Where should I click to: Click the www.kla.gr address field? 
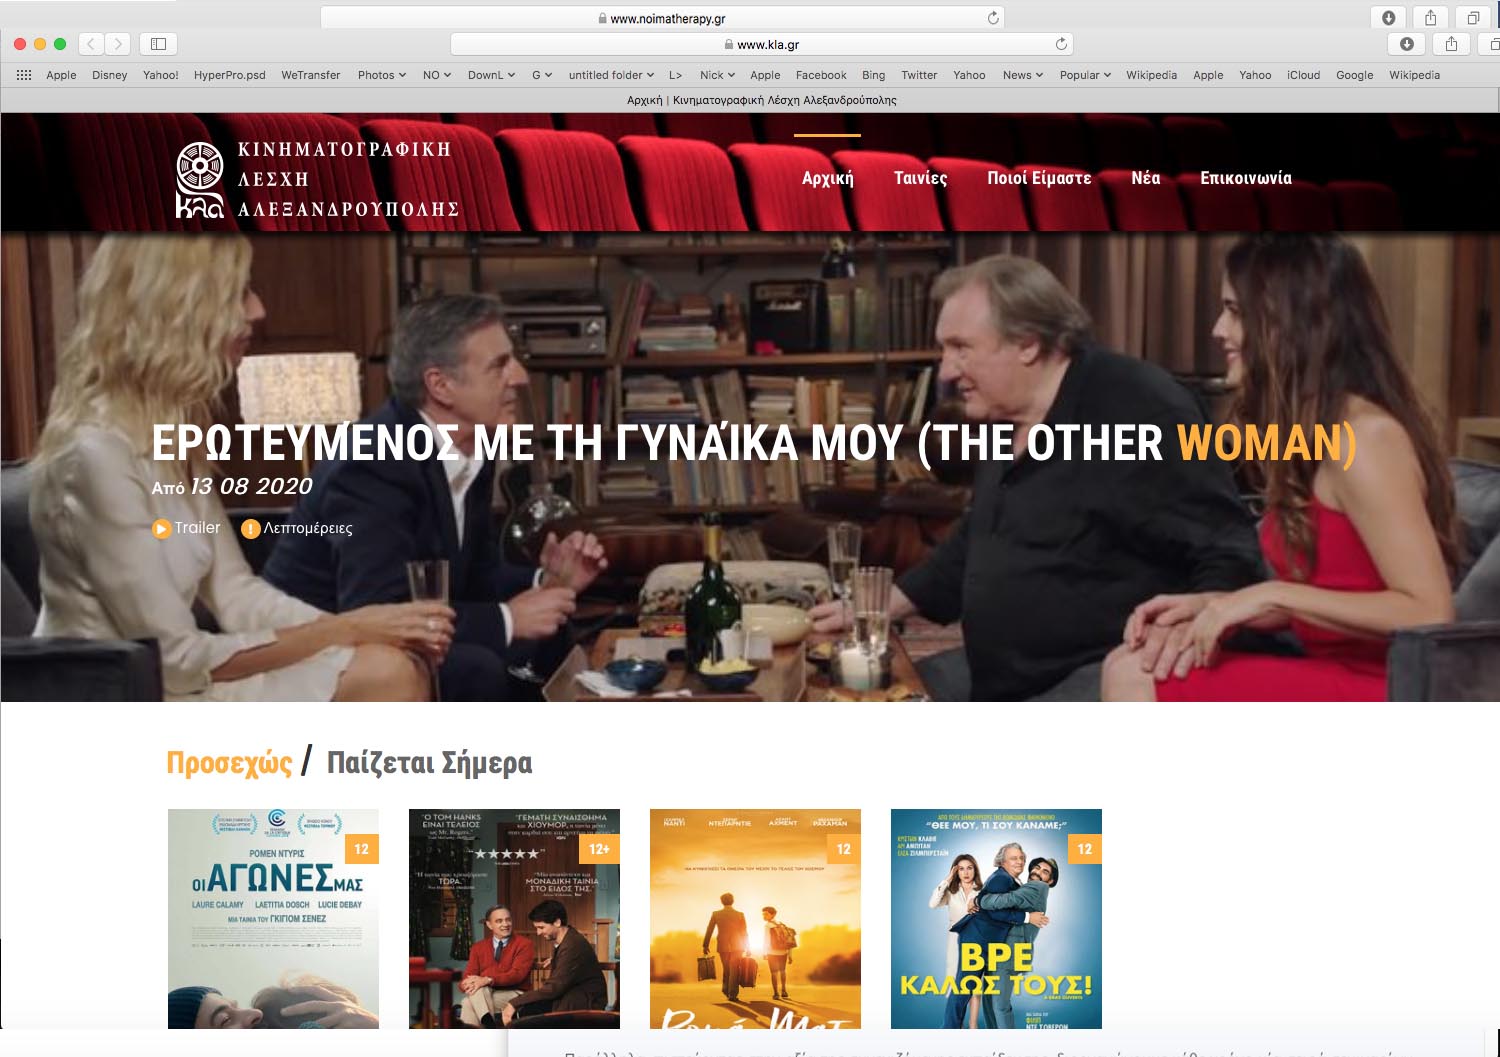point(760,44)
